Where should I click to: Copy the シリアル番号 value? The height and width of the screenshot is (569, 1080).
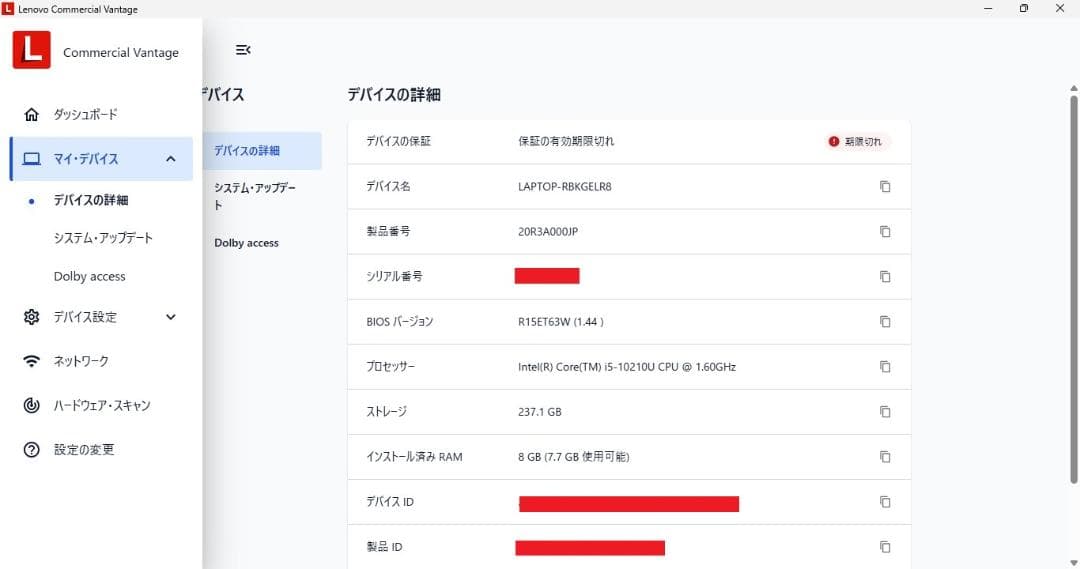[x=885, y=276]
